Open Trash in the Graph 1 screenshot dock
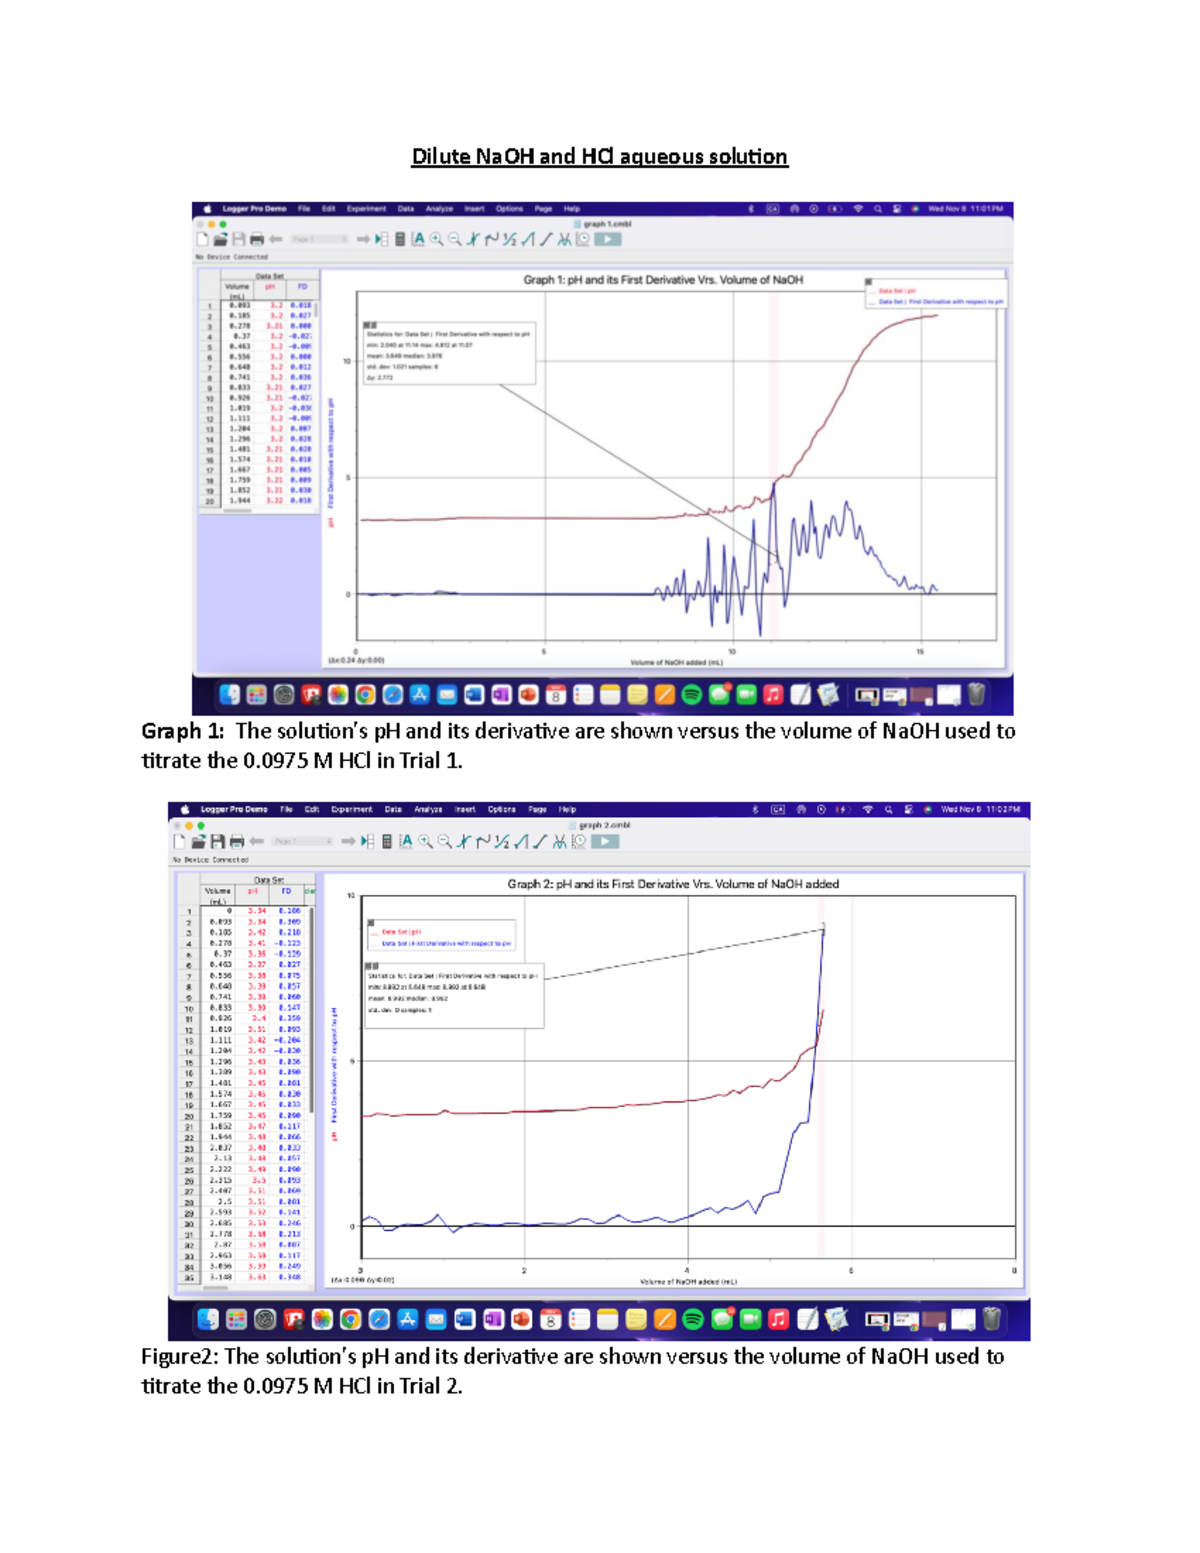The image size is (1200, 1553). point(977,695)
